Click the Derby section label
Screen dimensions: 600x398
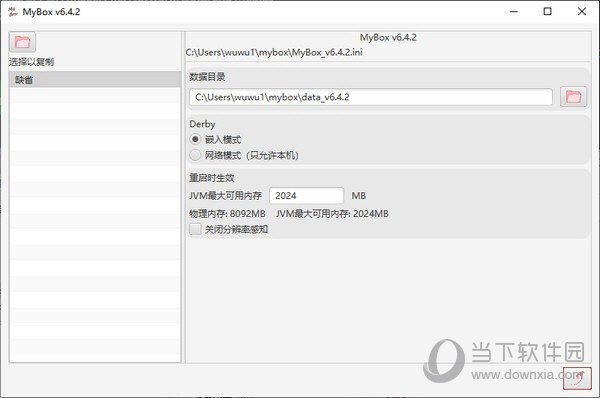point(202,124)
